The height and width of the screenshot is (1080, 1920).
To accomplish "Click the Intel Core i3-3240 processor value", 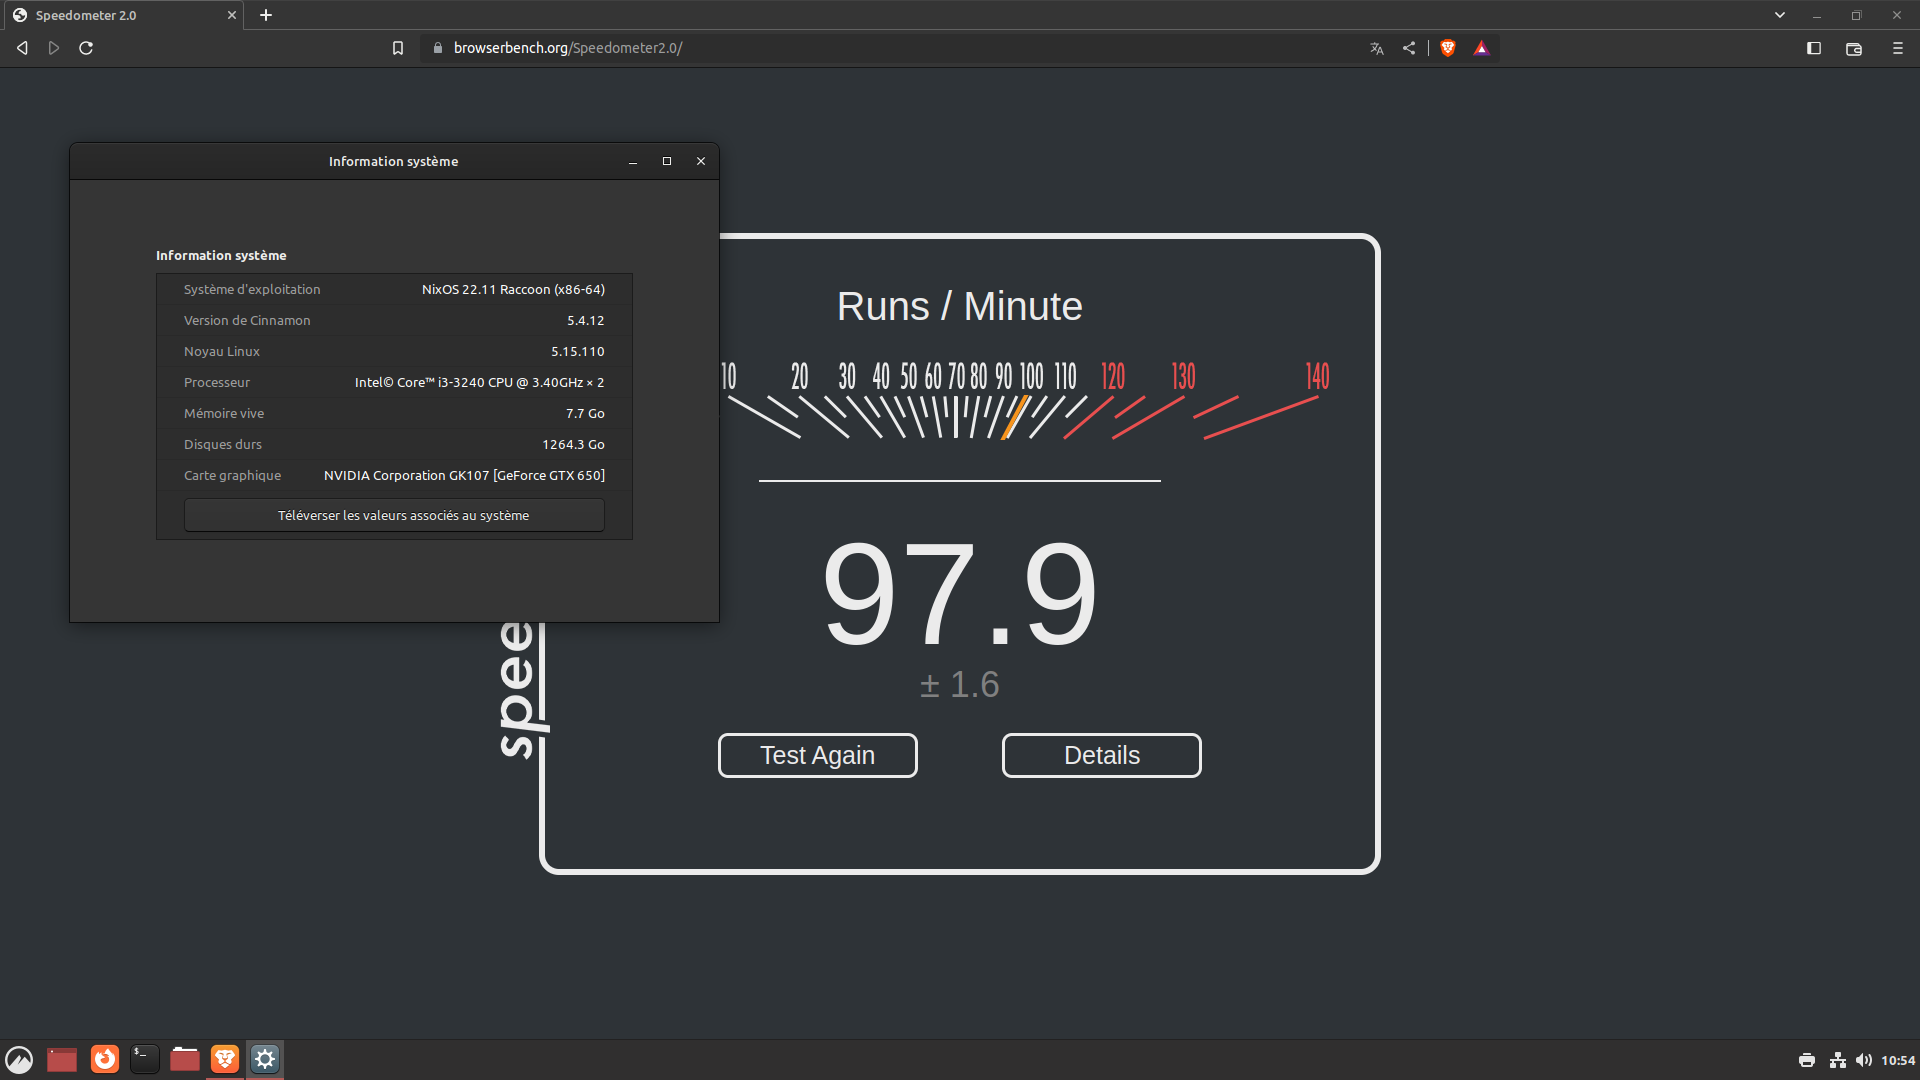I will coord(479,382).
